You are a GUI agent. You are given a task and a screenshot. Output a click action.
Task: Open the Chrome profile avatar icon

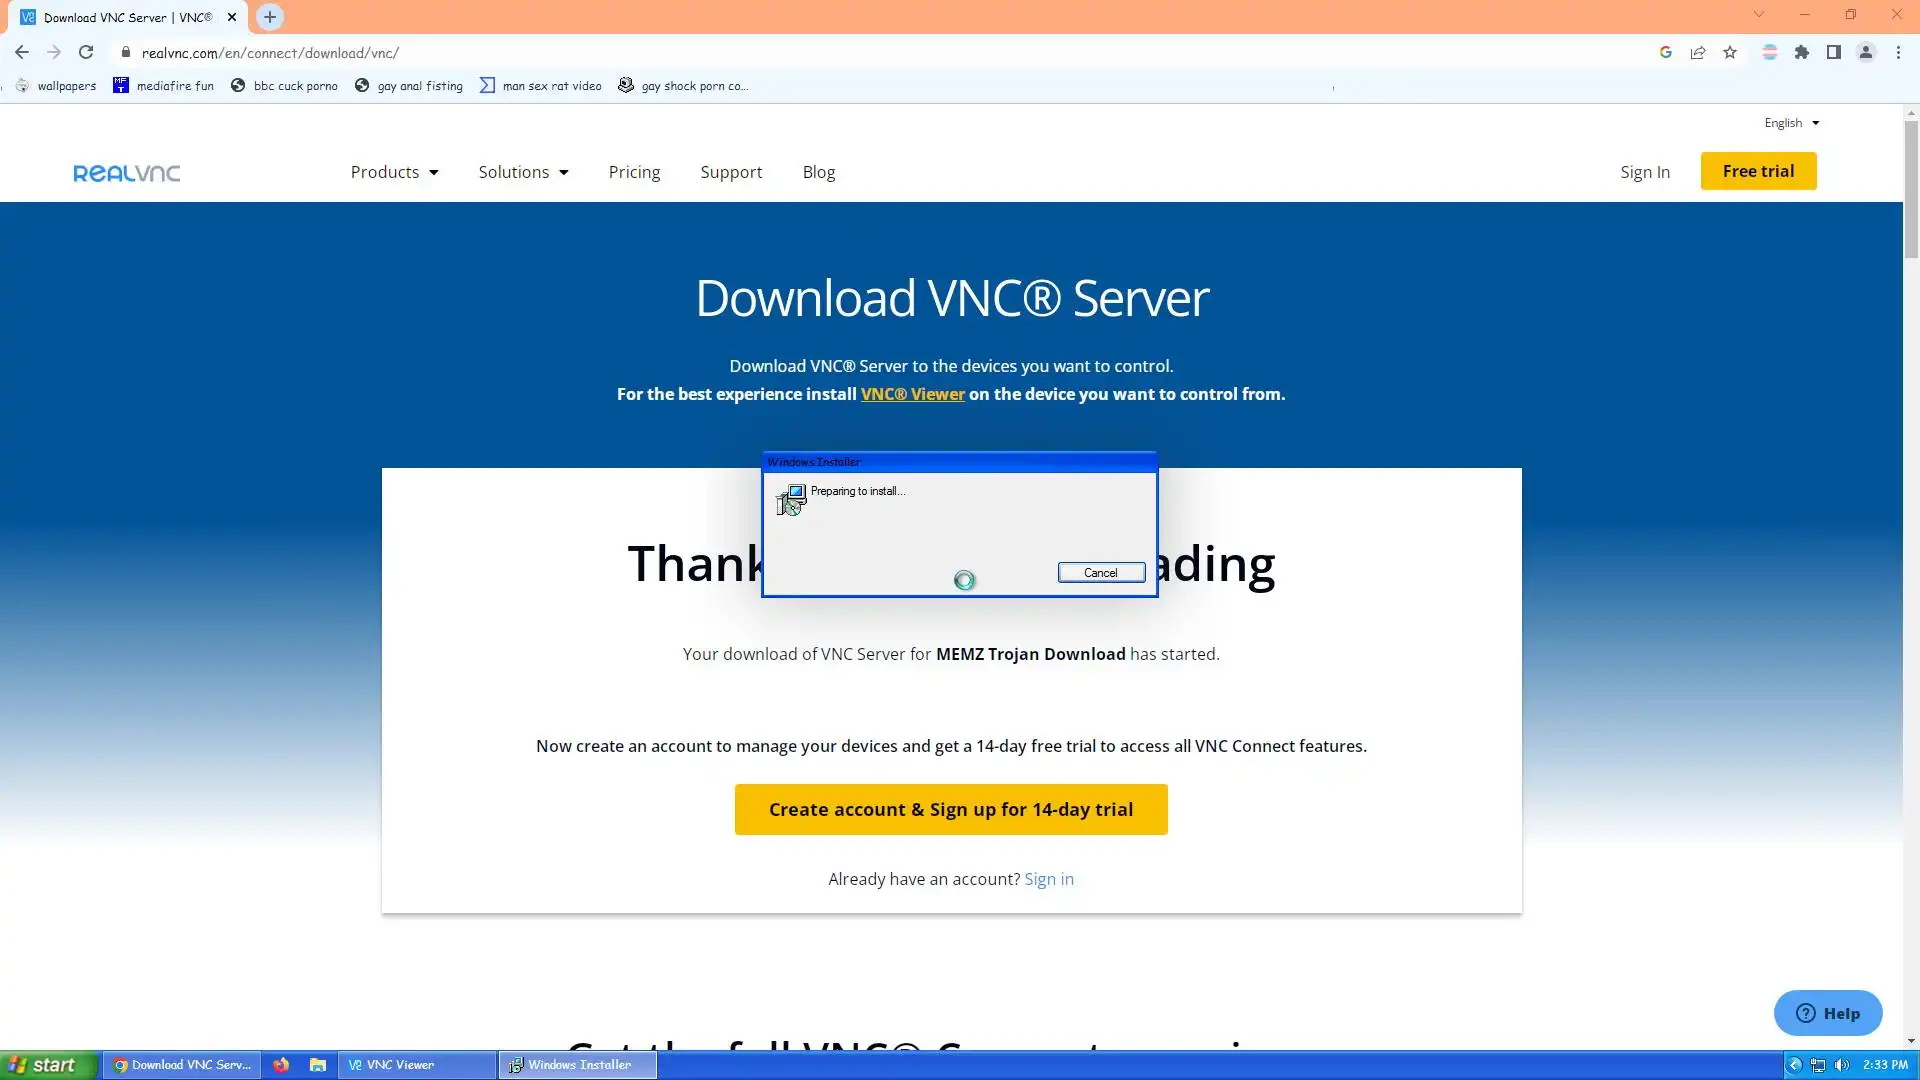point(1866,52)
